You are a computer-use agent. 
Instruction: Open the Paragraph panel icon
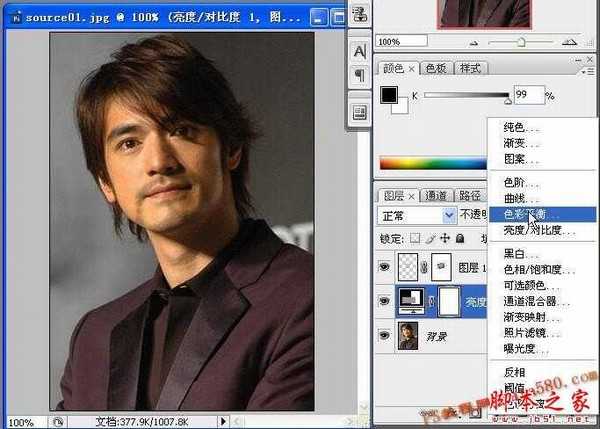click(358, 76)
